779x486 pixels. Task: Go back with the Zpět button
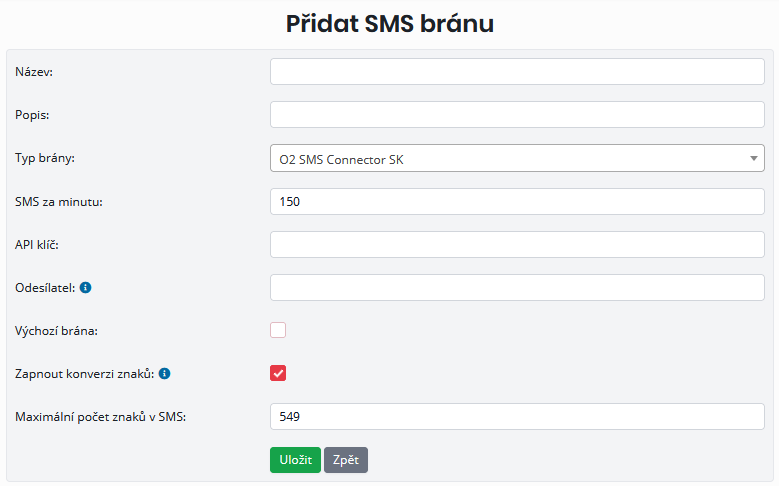[x=345, y=460]
